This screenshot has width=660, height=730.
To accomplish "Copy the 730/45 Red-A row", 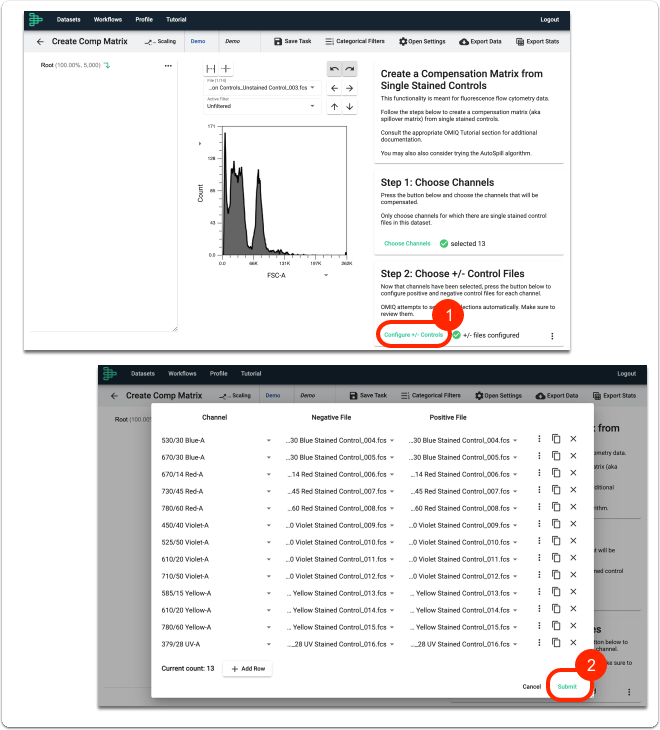I will [x=556, y=490].
